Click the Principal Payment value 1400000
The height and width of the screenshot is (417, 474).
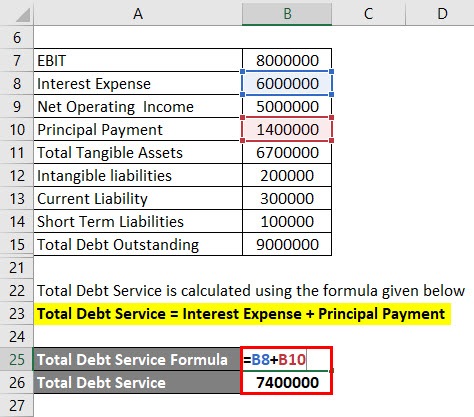click(287, 129)
